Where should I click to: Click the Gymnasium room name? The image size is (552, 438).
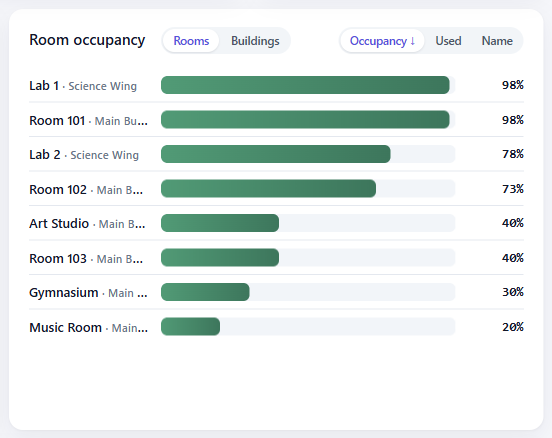pyautogui.click(x=64, y=293)
